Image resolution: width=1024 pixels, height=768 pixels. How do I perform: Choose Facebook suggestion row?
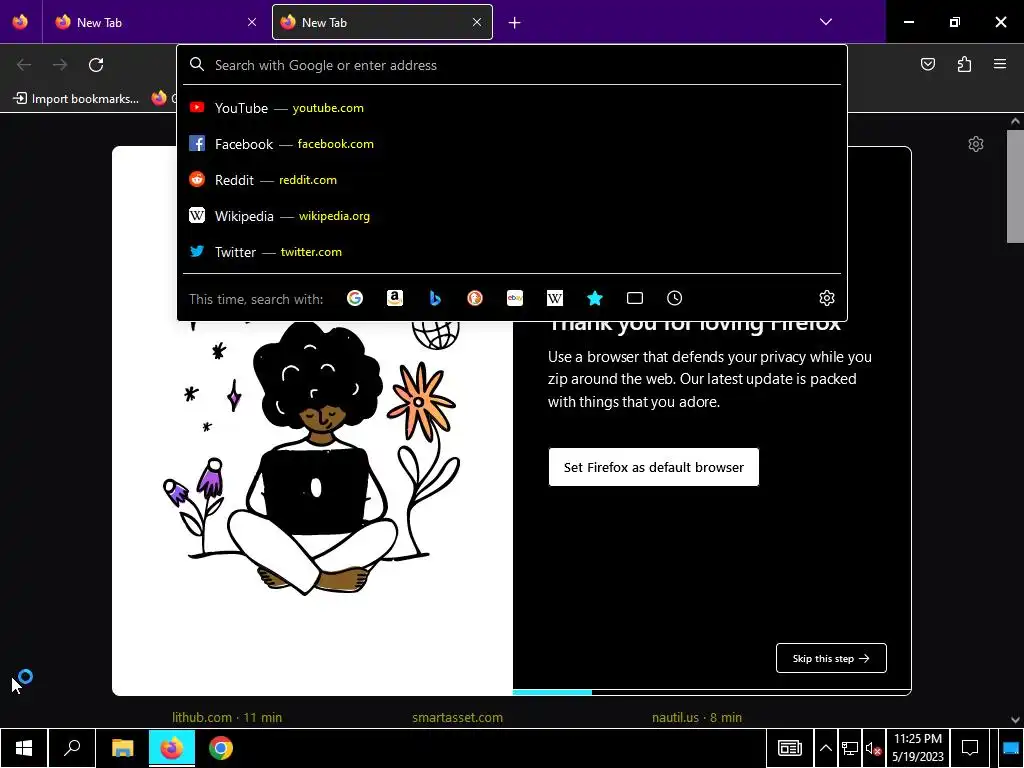[x=512, y=144]
